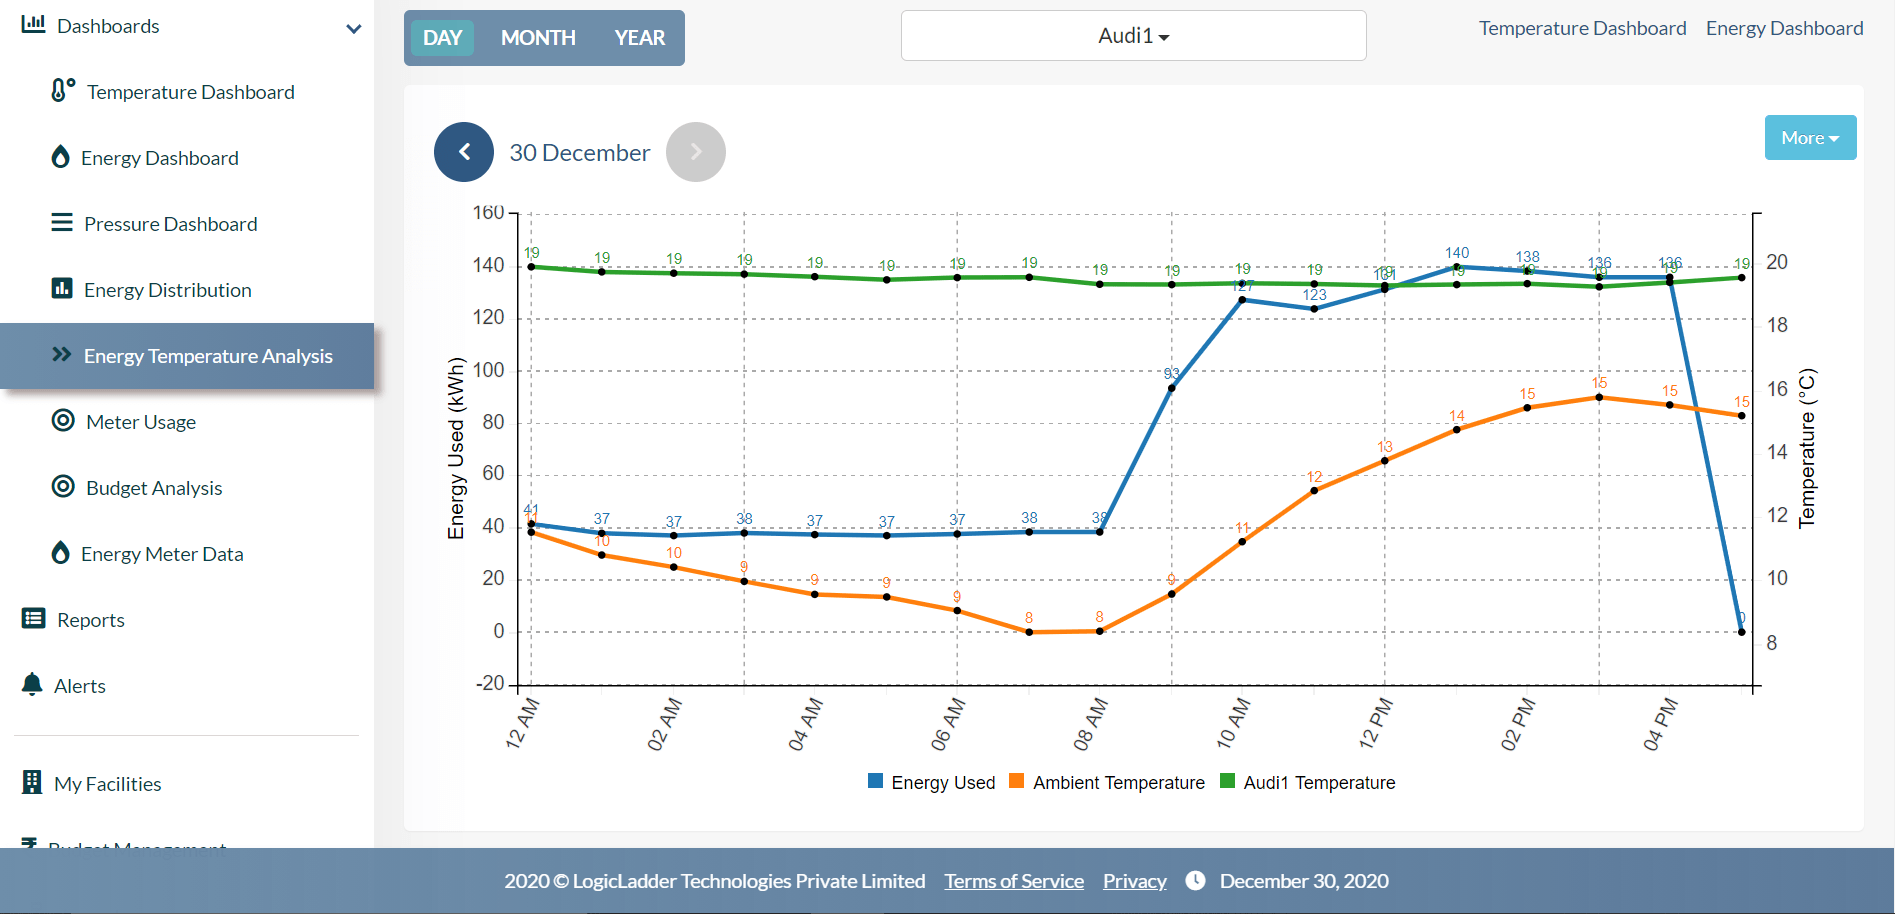Click the Budget Analysis icon
Image resolution: width=1895 pixels, height=914 pixels.
coord(62,487)
